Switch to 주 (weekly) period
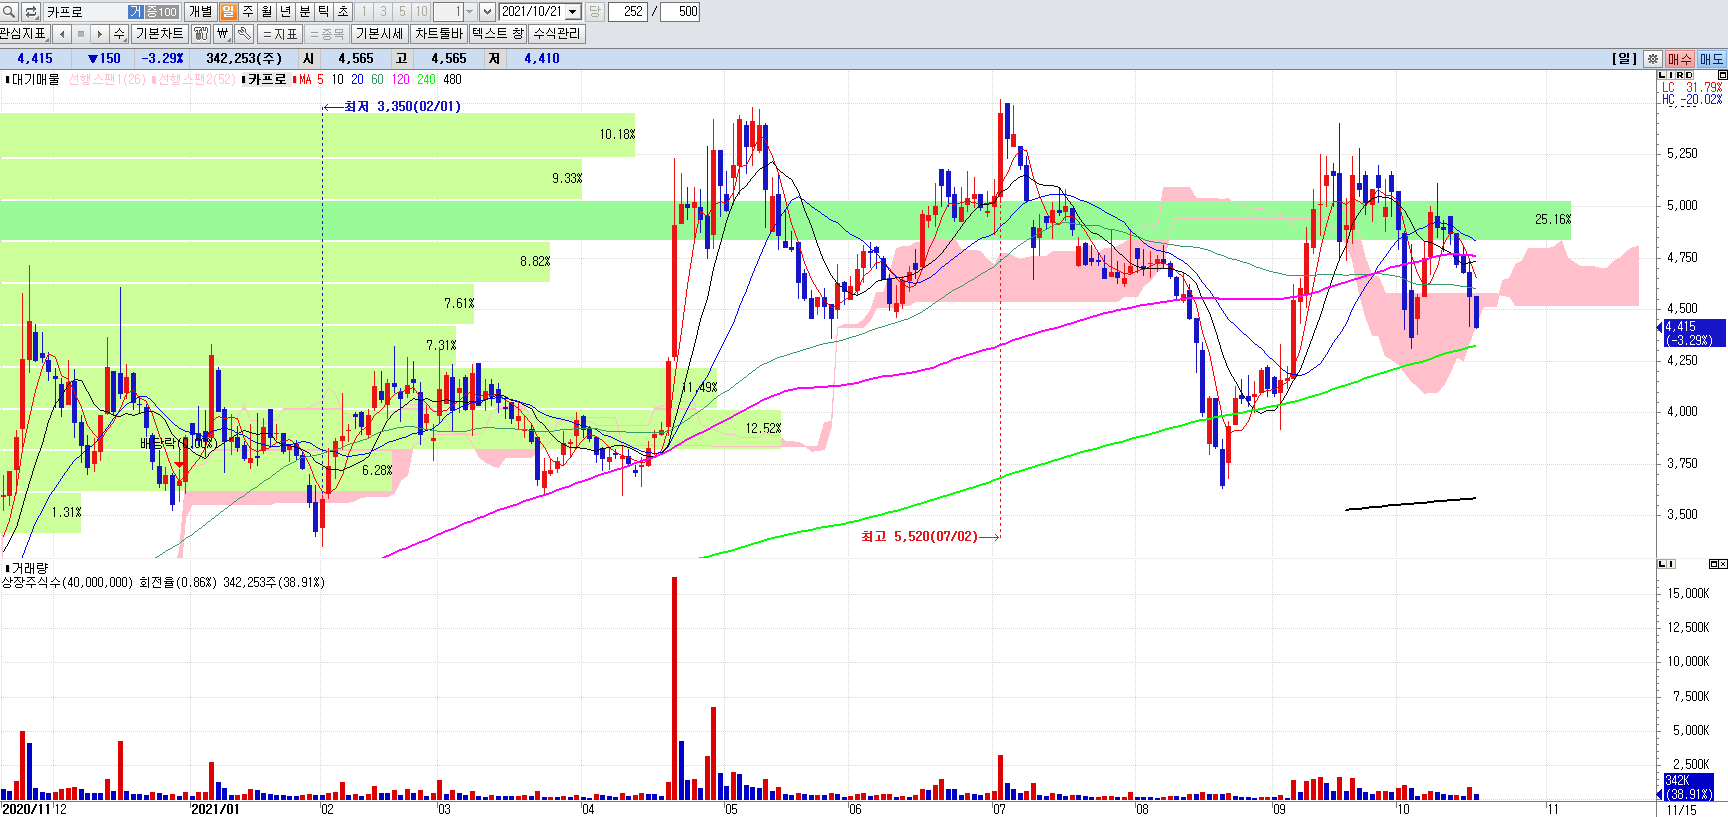Viewport: 1728px width, 817px height. [248, 12]
